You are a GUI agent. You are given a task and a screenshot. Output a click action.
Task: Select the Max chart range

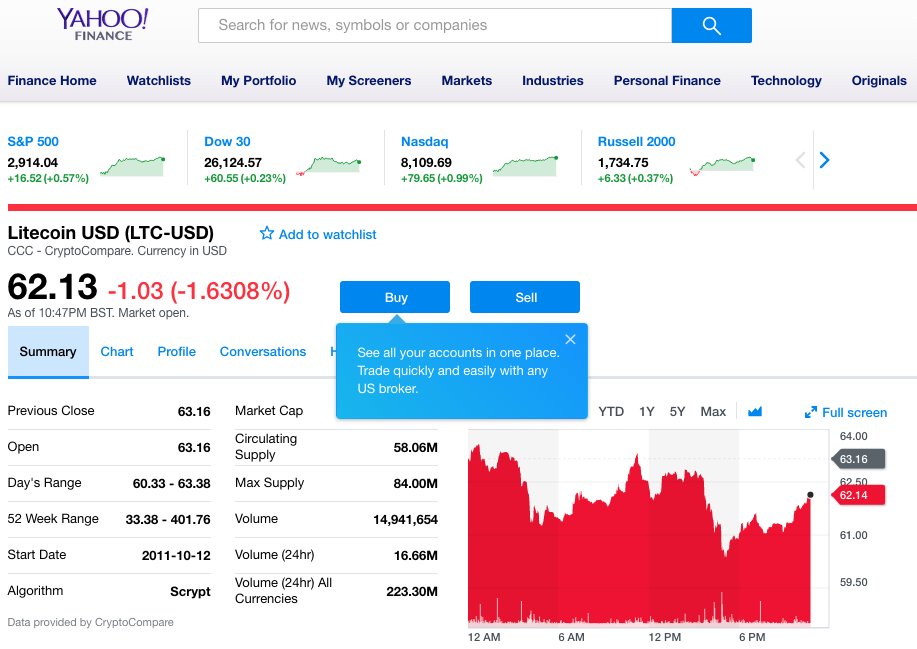pyautogui.click(x=712, y=411)
